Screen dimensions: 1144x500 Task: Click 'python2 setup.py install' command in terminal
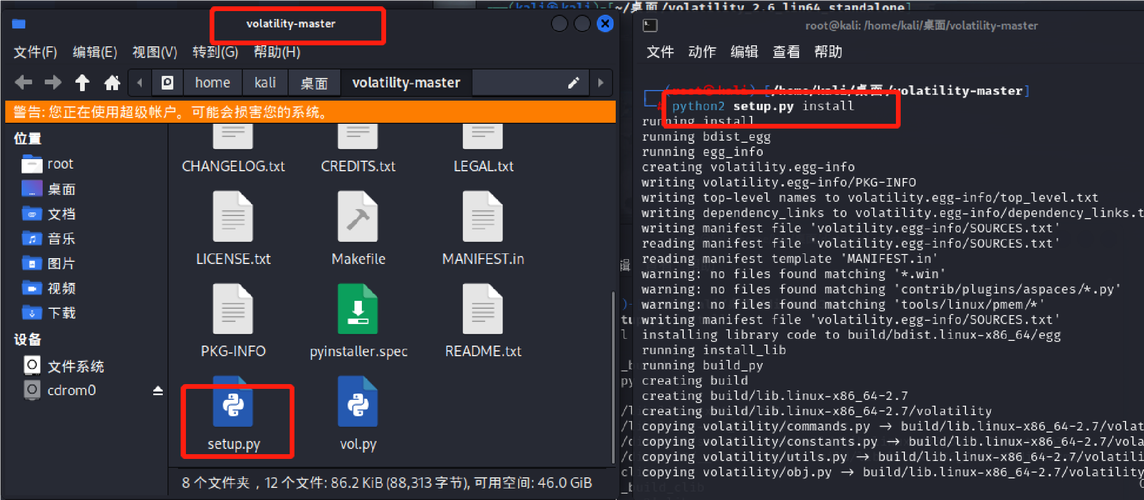pos(762,107)
